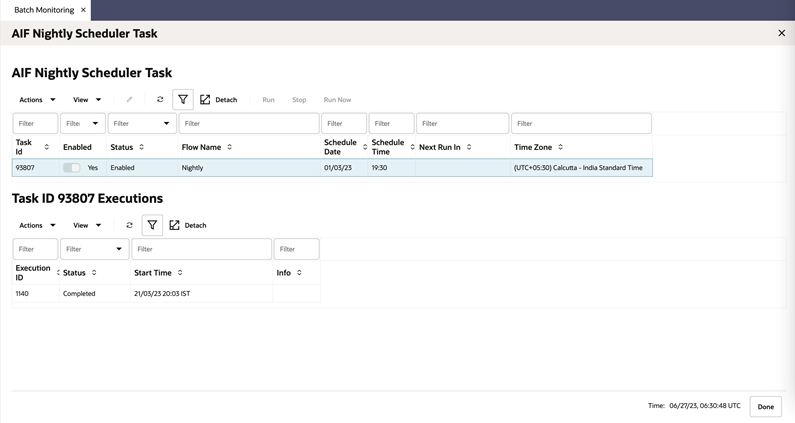Open Actions menu in Executions toolbar
This screenshot has width=795, height=423.
point(37,225)
